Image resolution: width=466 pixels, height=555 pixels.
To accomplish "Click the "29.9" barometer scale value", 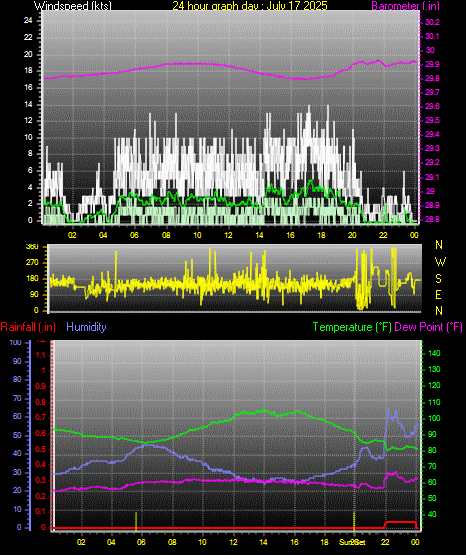I will 432,64.
